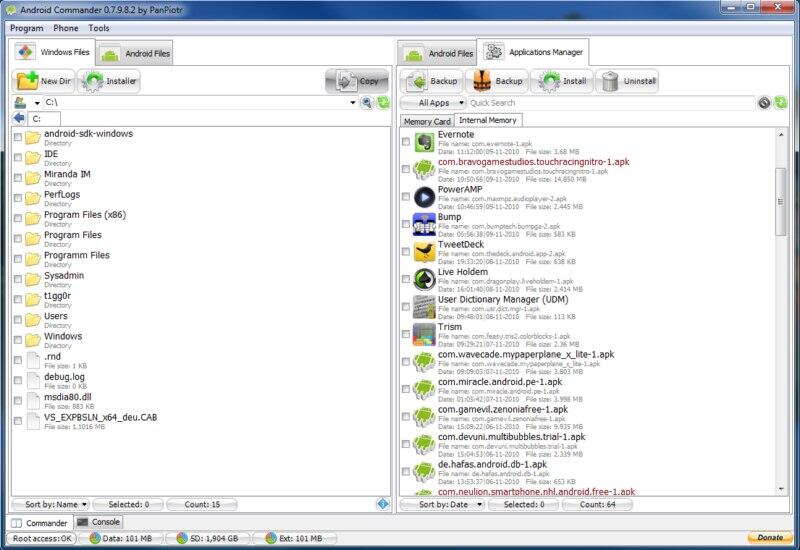
Task: Click the app list scroll down arrow
Action: click(781, 489)
